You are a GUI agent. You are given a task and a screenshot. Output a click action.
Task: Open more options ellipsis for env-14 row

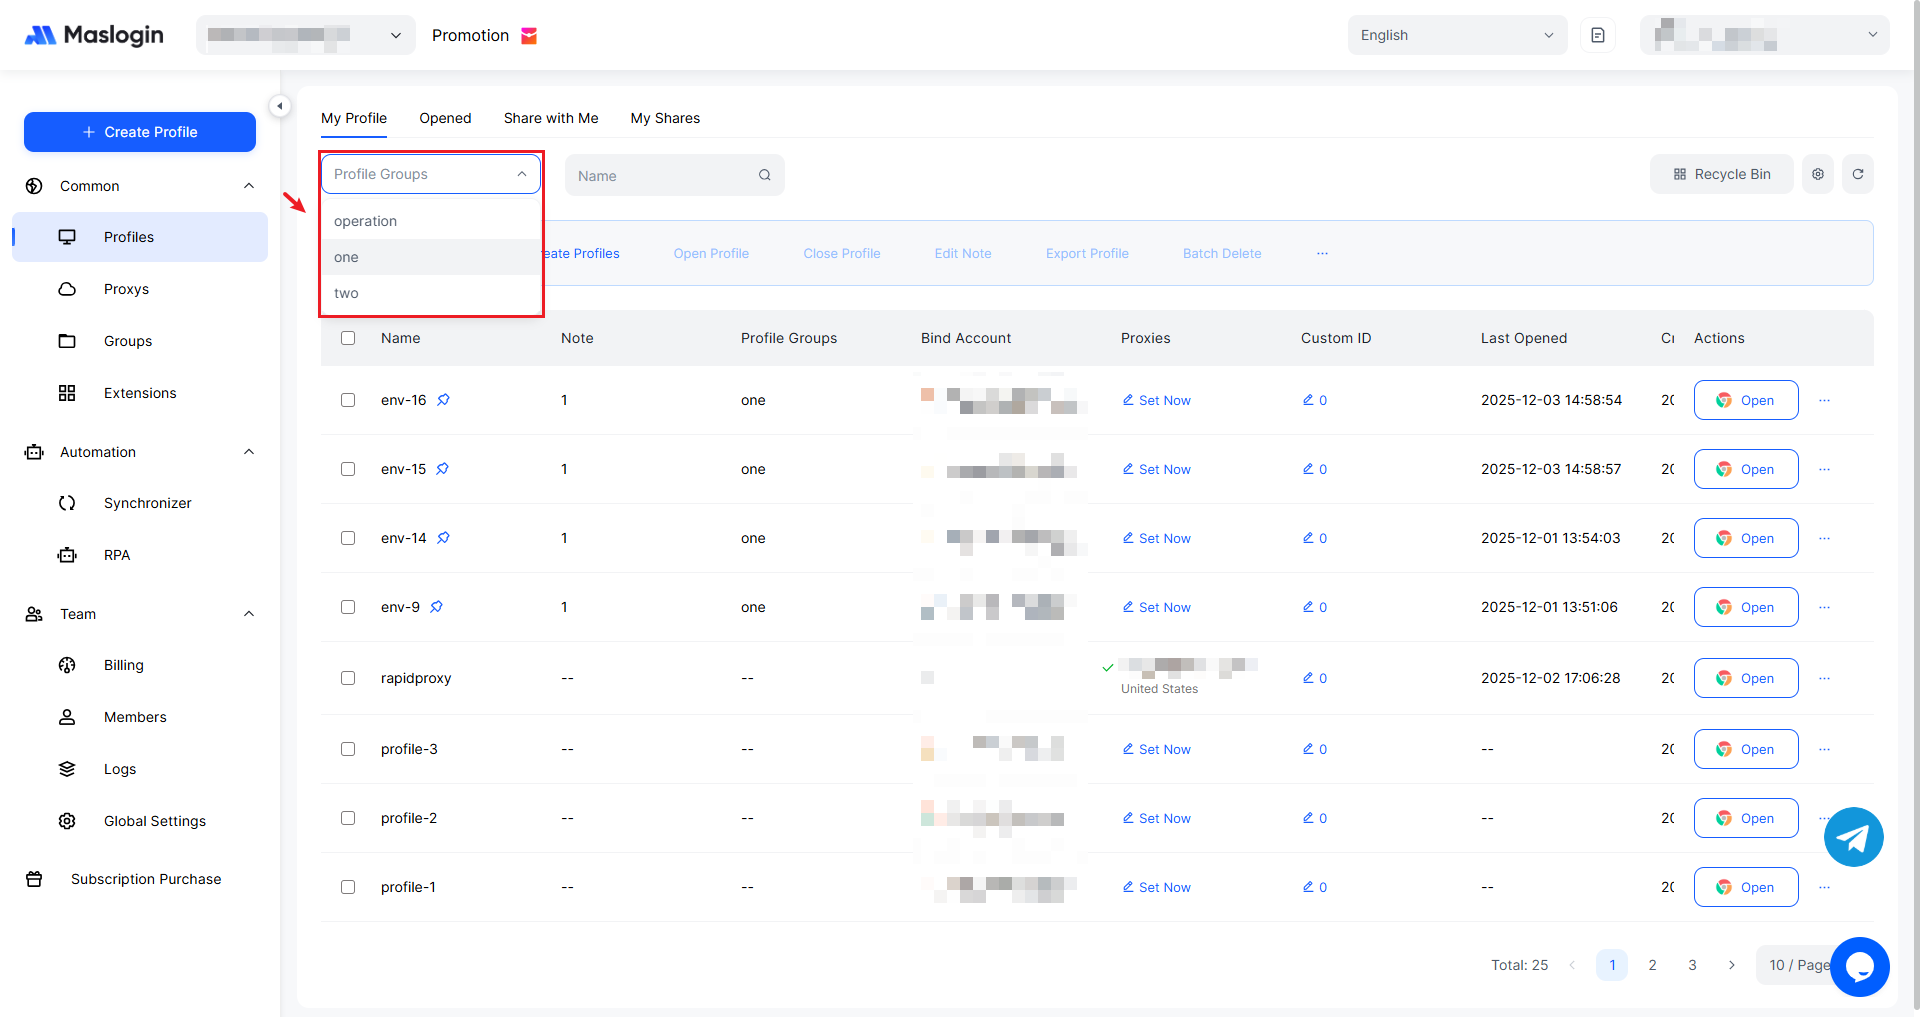[x=1824, y=538]
